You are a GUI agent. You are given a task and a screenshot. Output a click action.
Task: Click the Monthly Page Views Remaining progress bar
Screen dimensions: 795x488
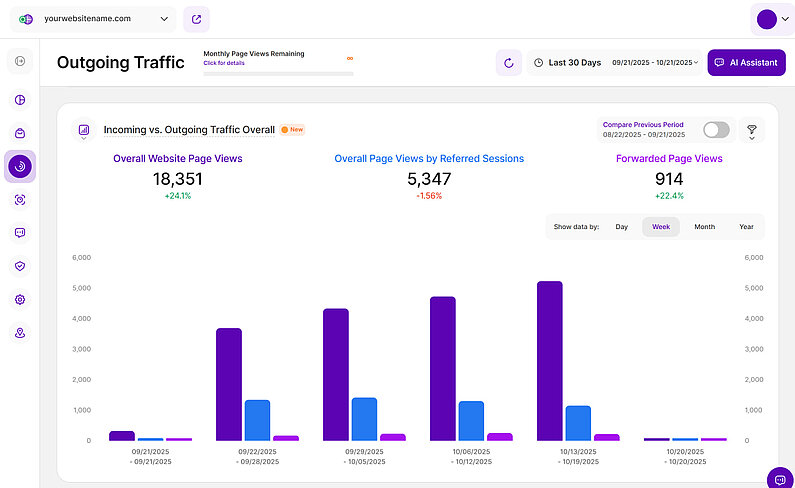(x=278, y=73)
